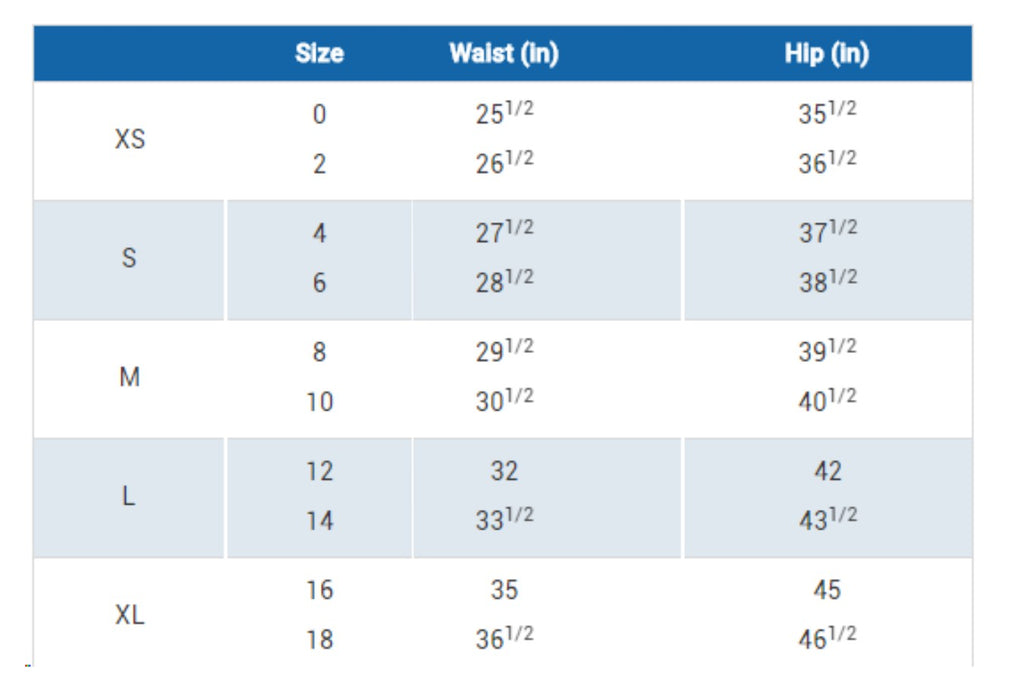Pick the L size category label
Screen dimensions: 1024x683
tap(129, 496)
